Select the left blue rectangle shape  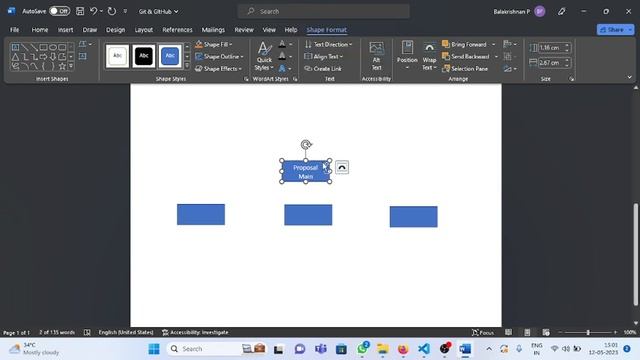tap(201, 214)
